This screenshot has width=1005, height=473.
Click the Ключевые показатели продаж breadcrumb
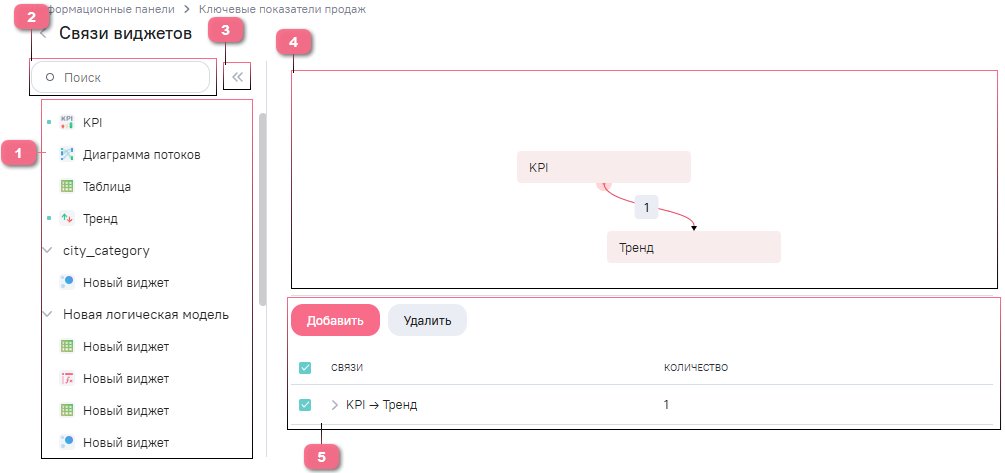point(275,9)
